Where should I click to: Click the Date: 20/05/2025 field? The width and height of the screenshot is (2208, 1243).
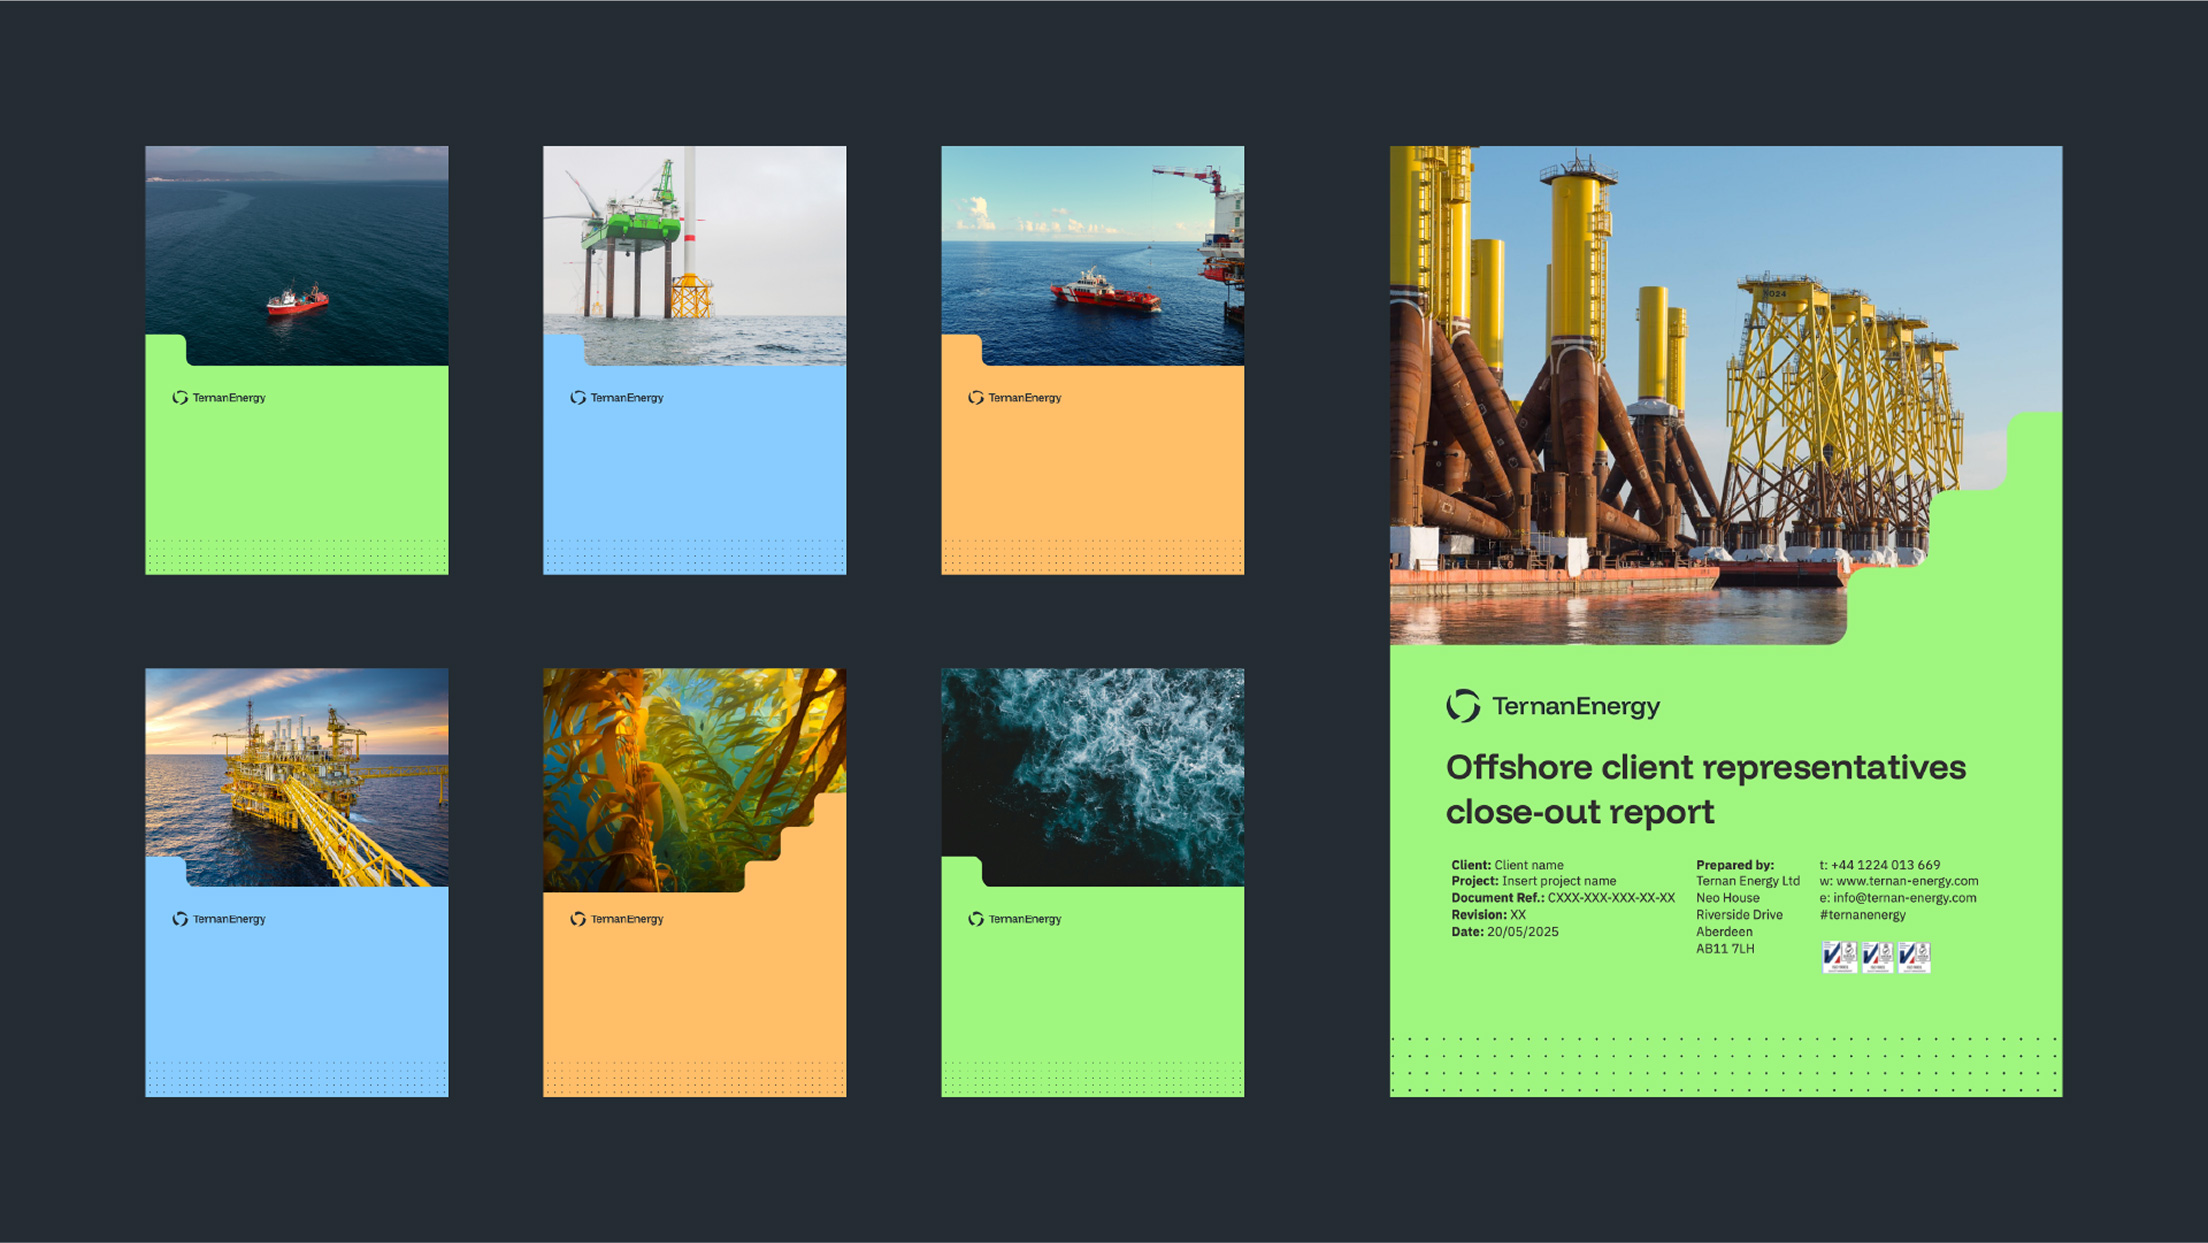point(1504,932)
